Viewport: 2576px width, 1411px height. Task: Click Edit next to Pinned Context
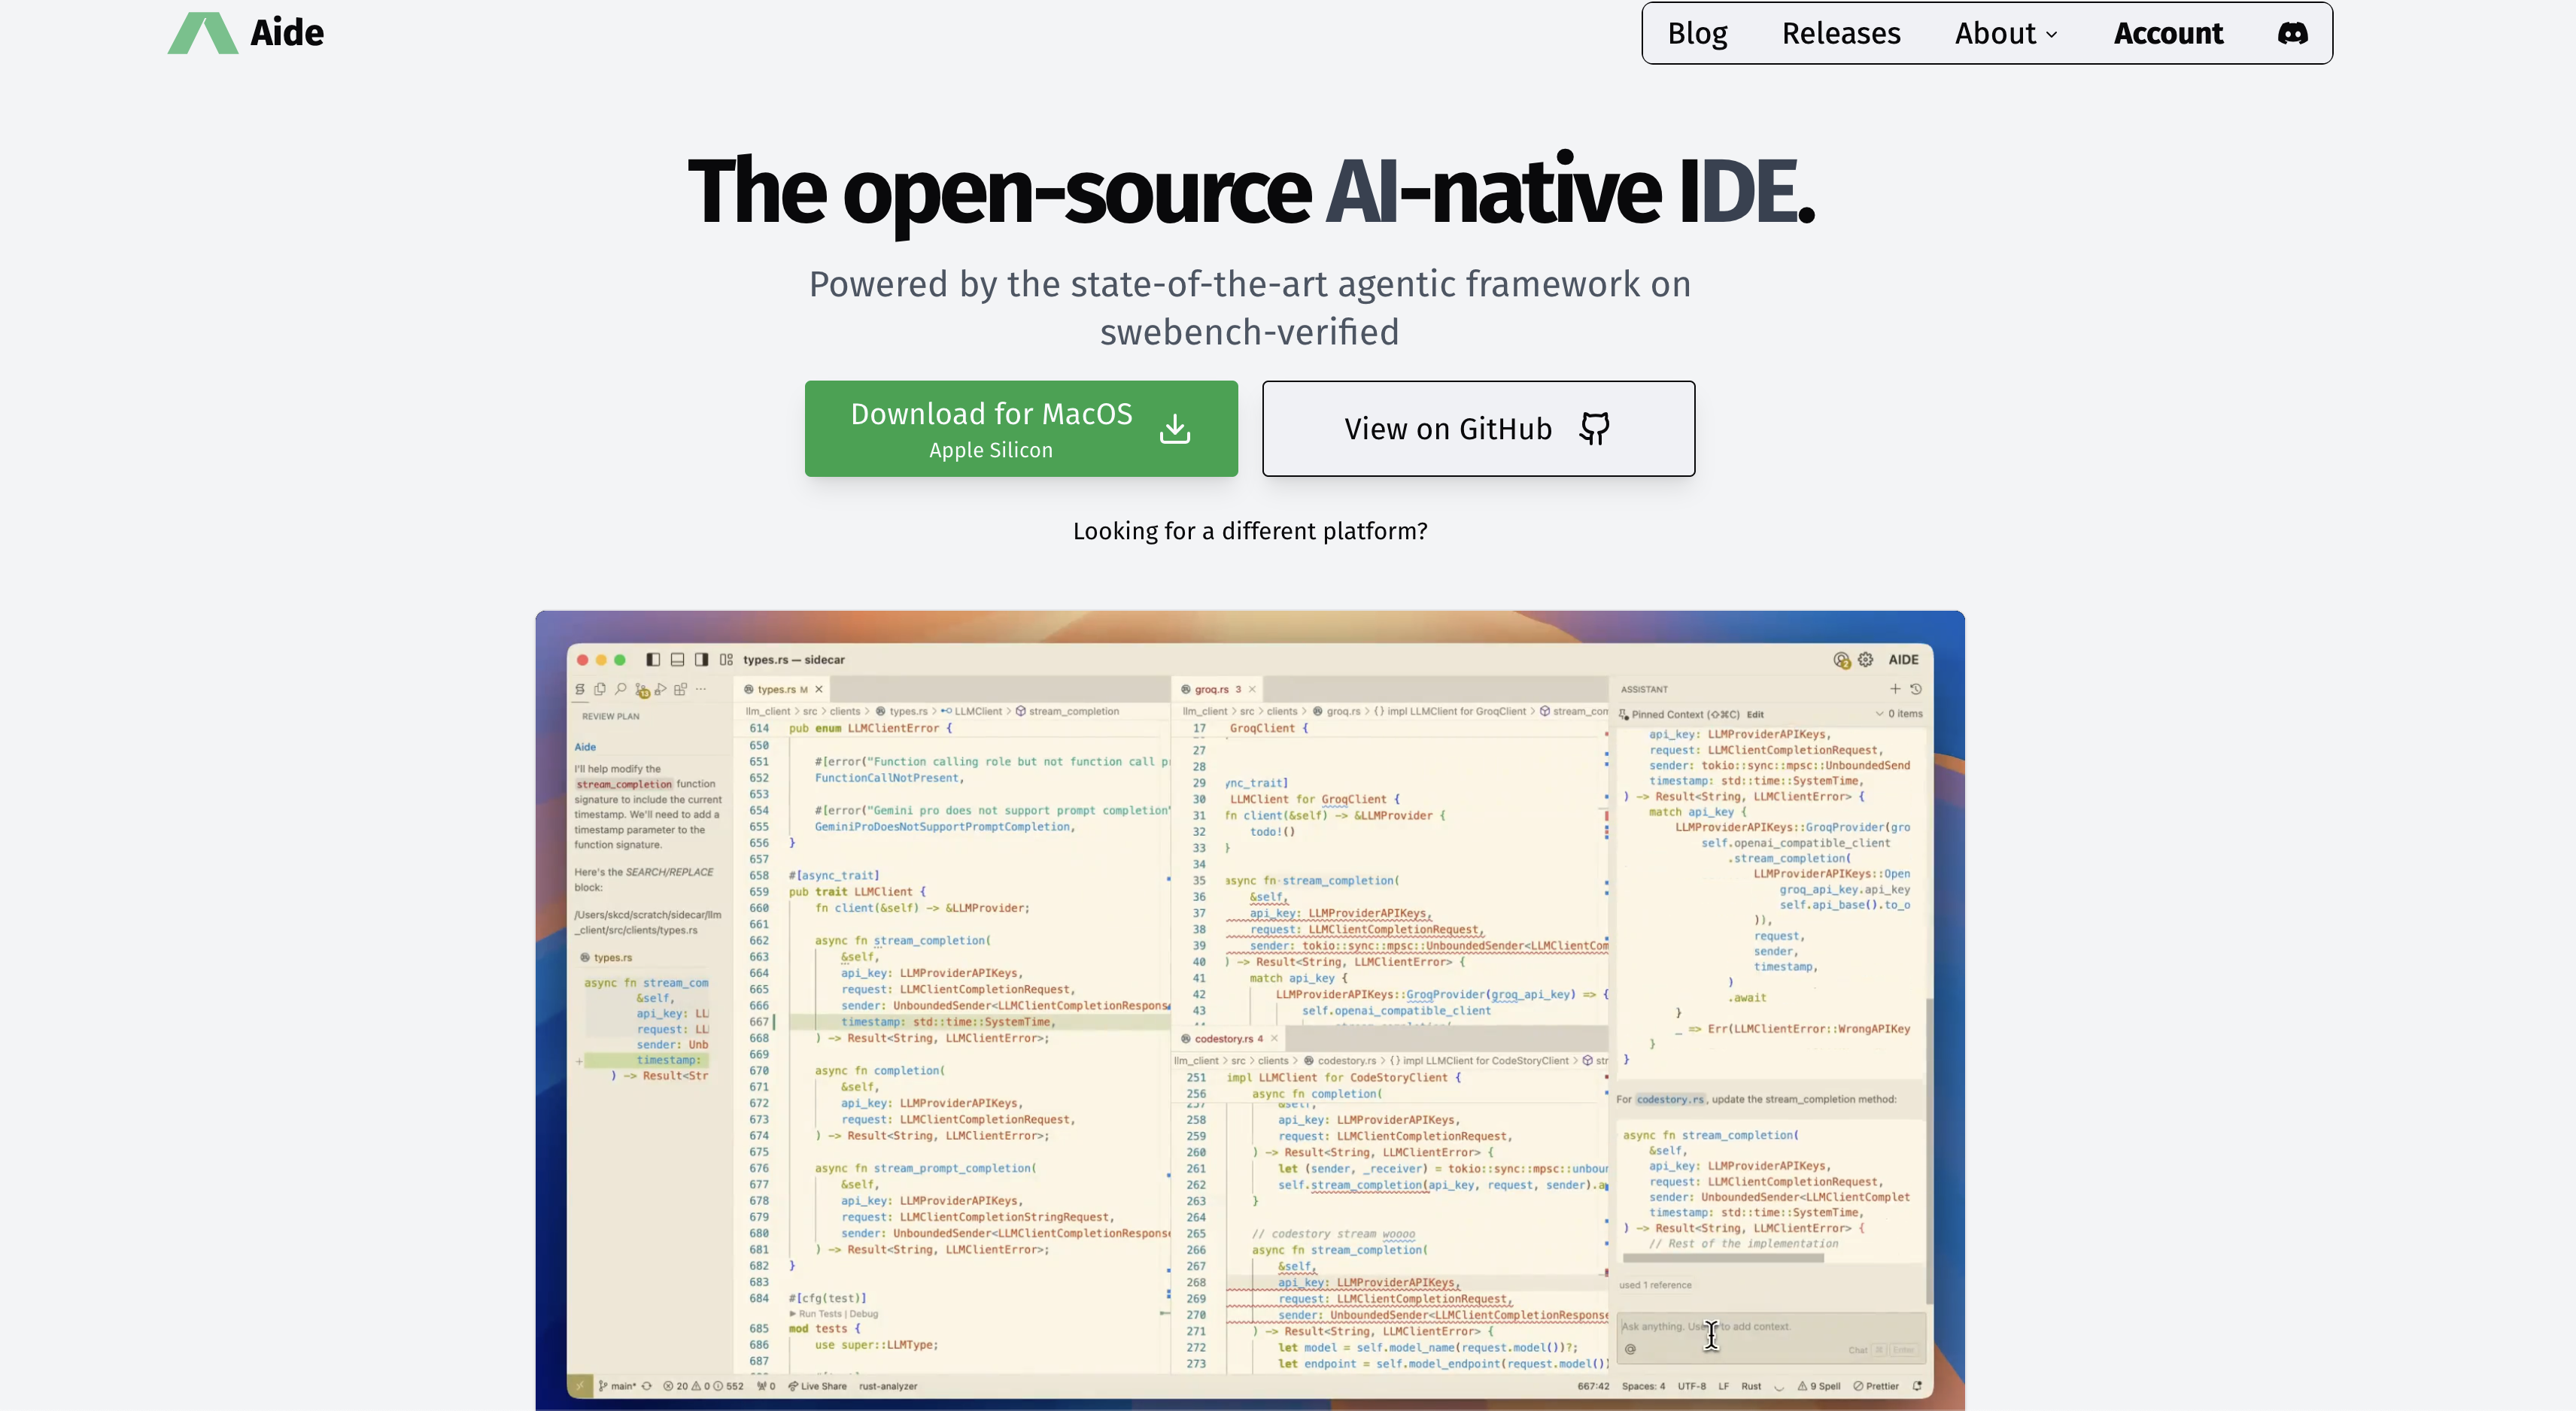click(x=1755, y=714)
